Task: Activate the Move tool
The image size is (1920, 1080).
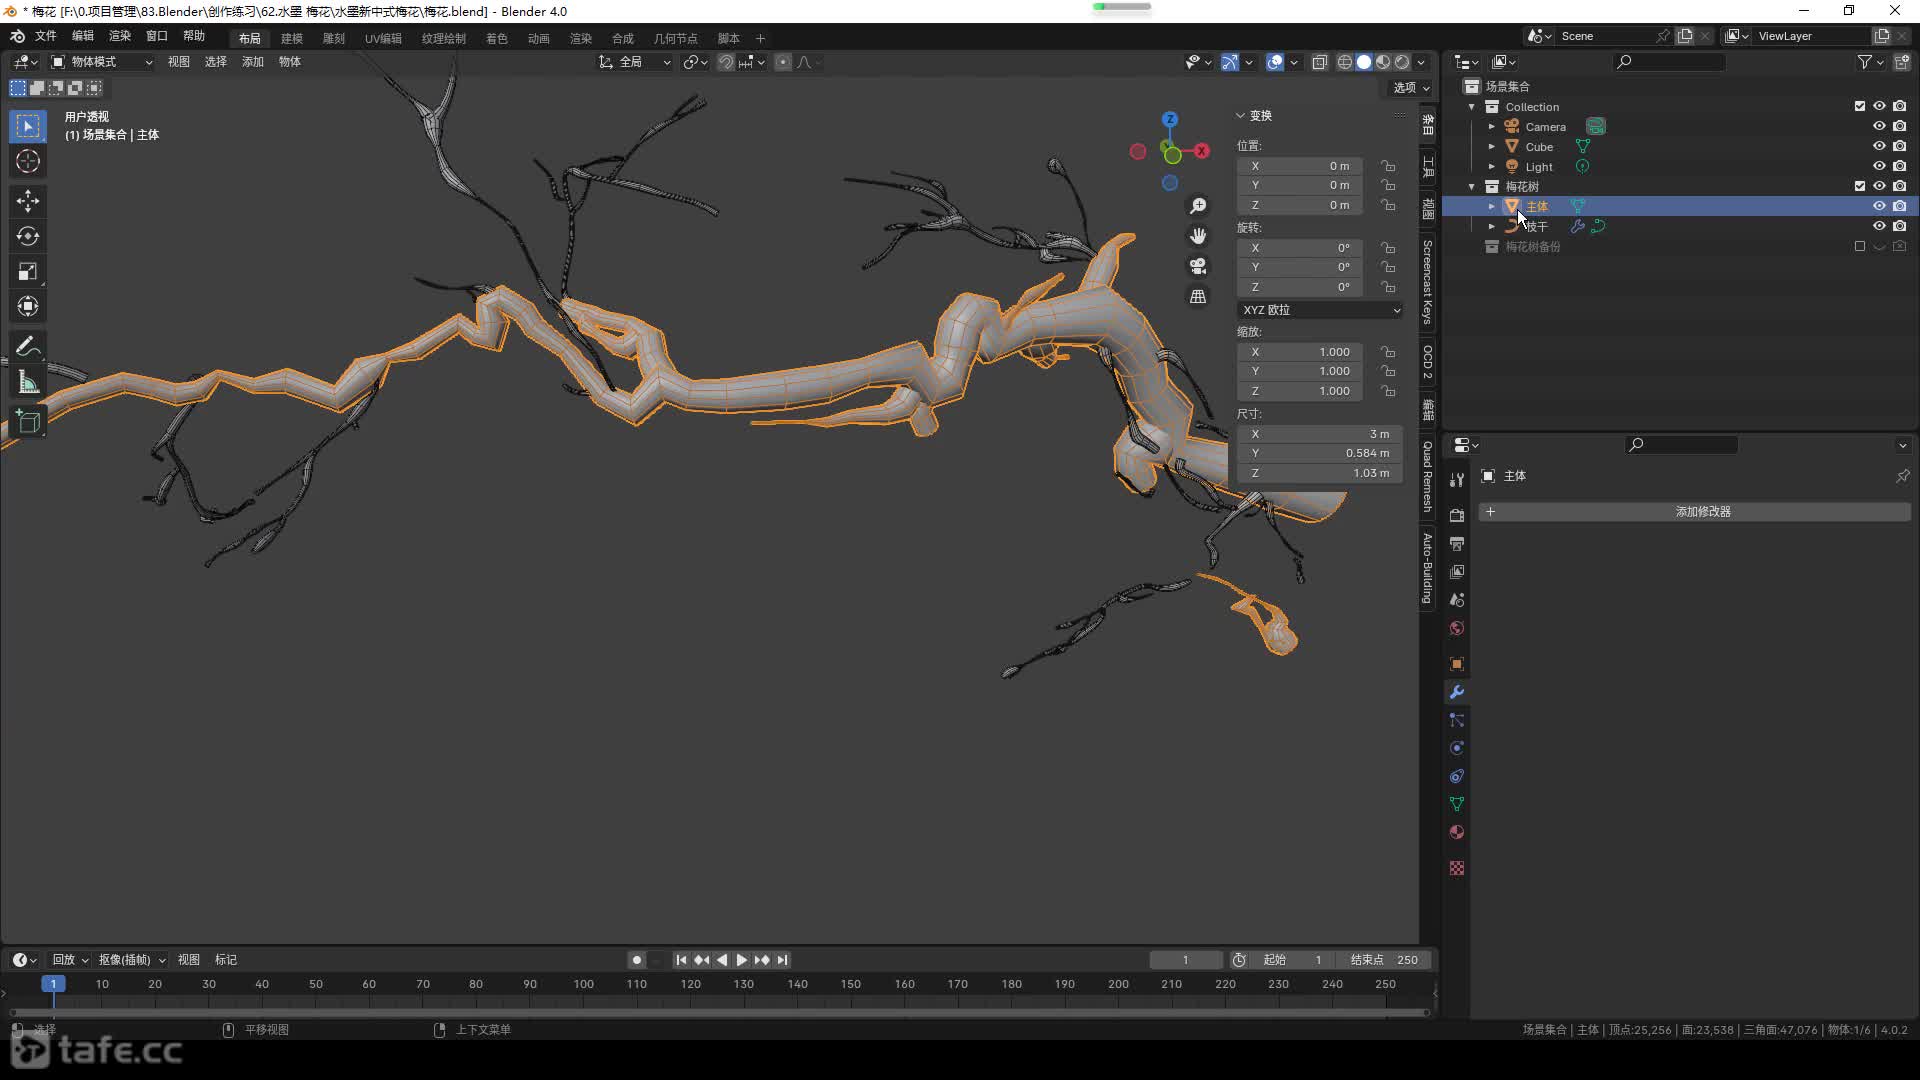Action: click(x=28, y=201)
